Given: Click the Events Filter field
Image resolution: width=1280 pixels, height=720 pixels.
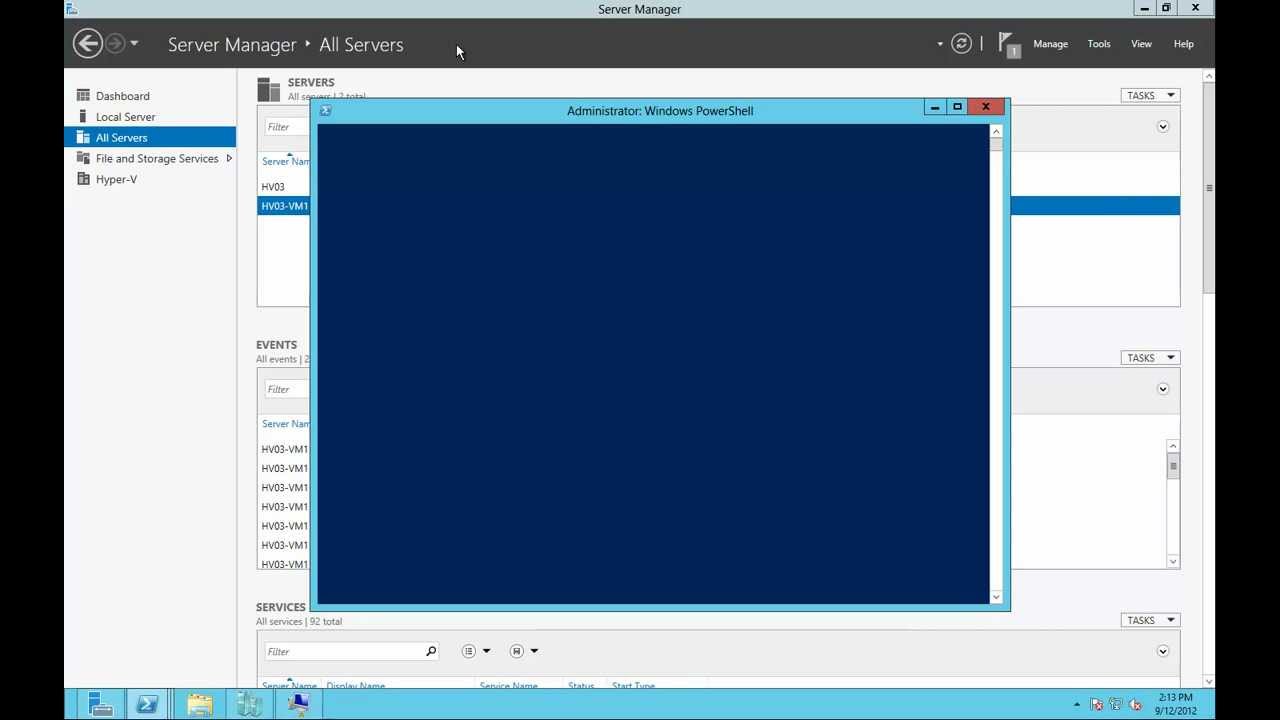Looking at the screenshot, I should click(x=287, y=389).
